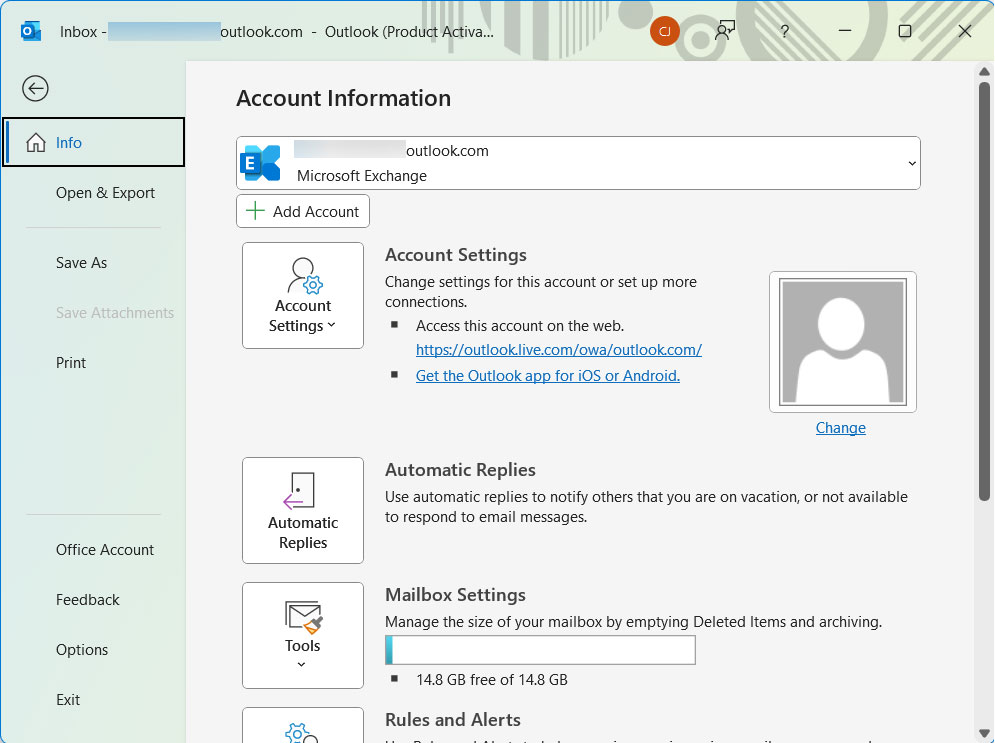995x743 pixels.
Task: Expand the Tools chevron menu
Action: [302, 662]
